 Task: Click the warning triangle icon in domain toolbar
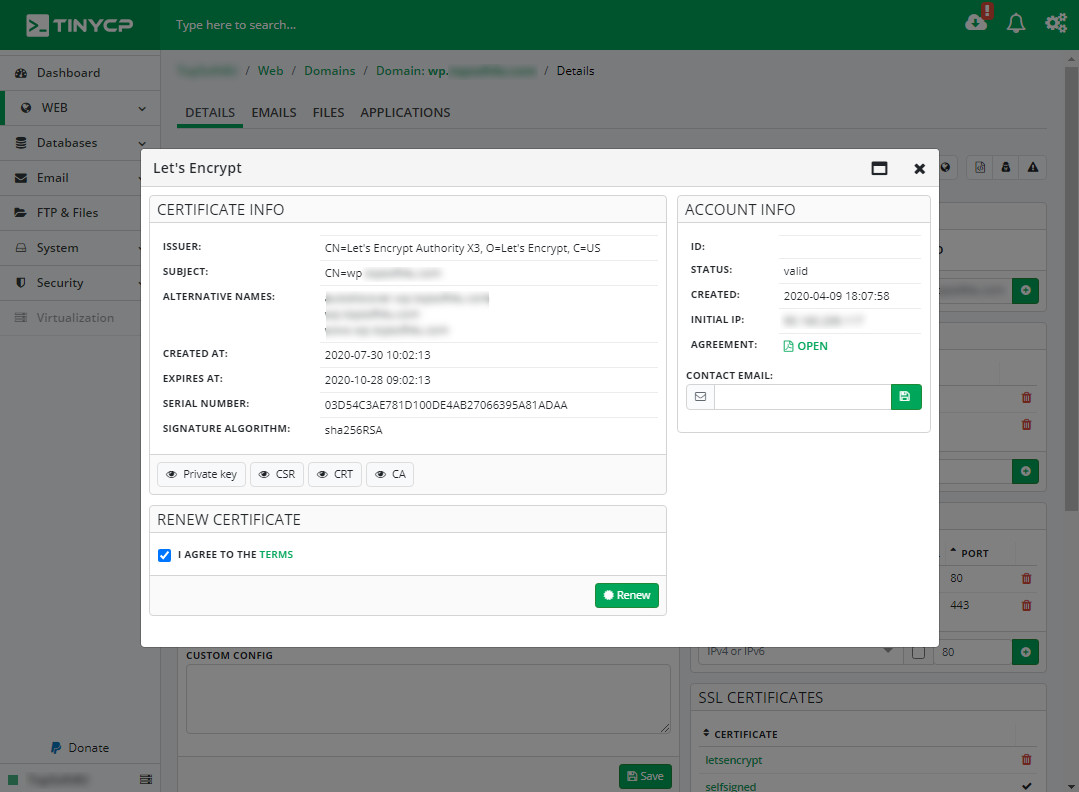1033,167
